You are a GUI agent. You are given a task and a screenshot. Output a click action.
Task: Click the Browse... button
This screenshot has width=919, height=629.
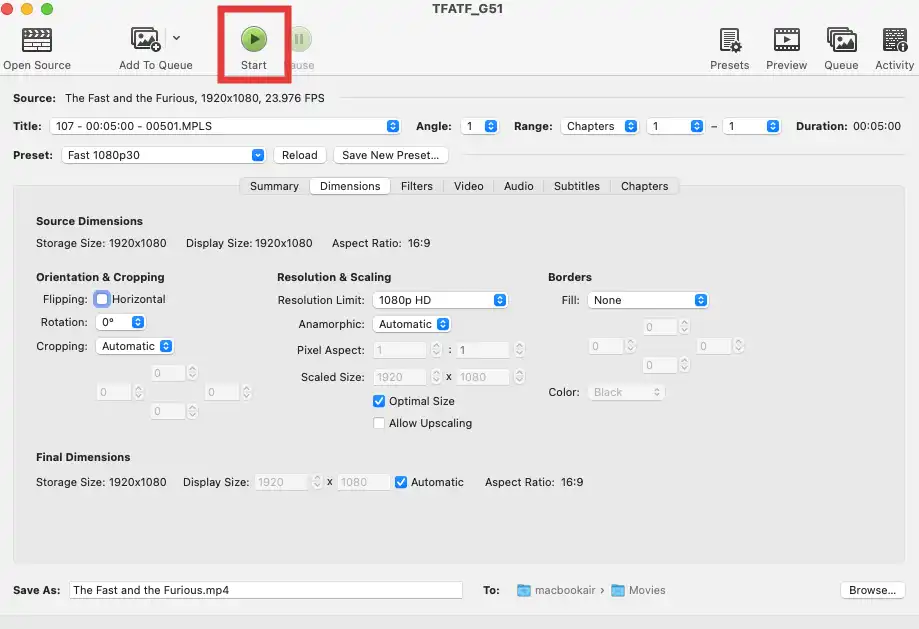coord(872,590)
